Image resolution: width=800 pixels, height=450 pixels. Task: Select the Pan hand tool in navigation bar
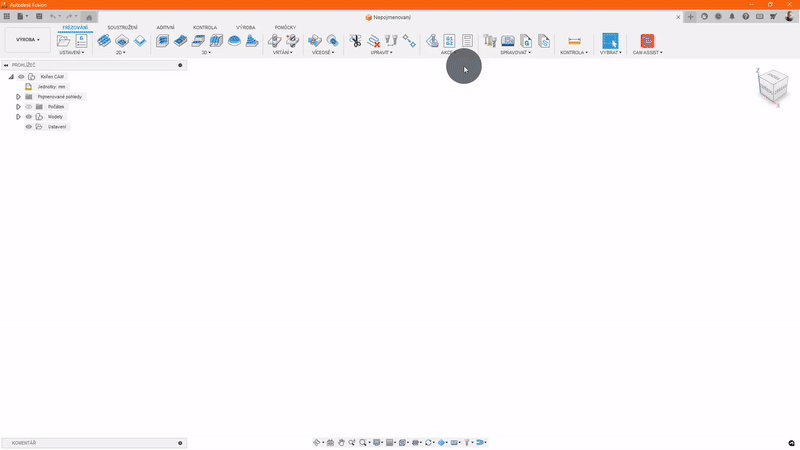341,442
